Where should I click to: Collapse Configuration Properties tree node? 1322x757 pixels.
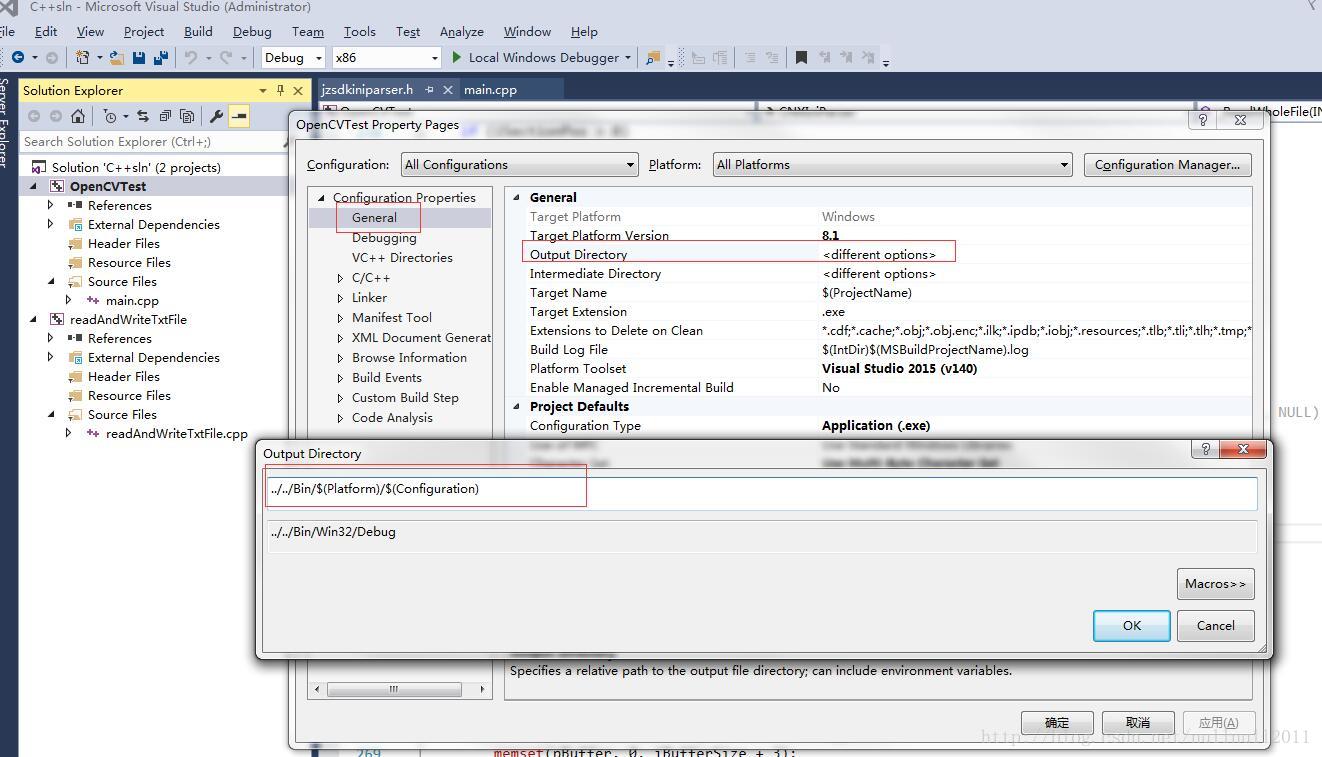point(321,198)
